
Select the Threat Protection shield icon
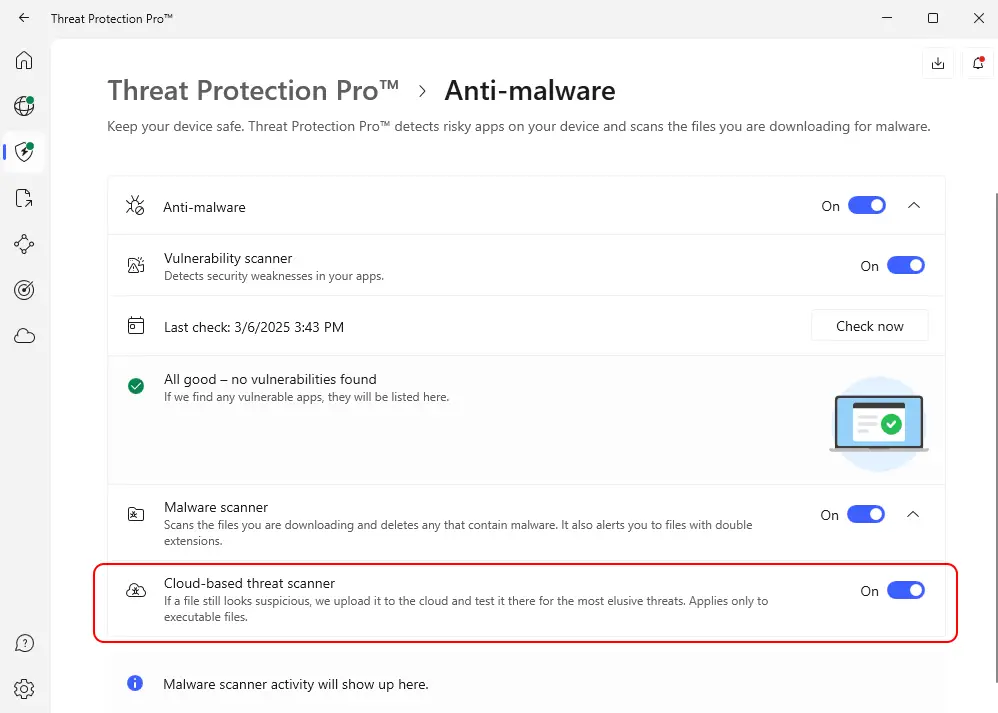(x=24, y=152)
